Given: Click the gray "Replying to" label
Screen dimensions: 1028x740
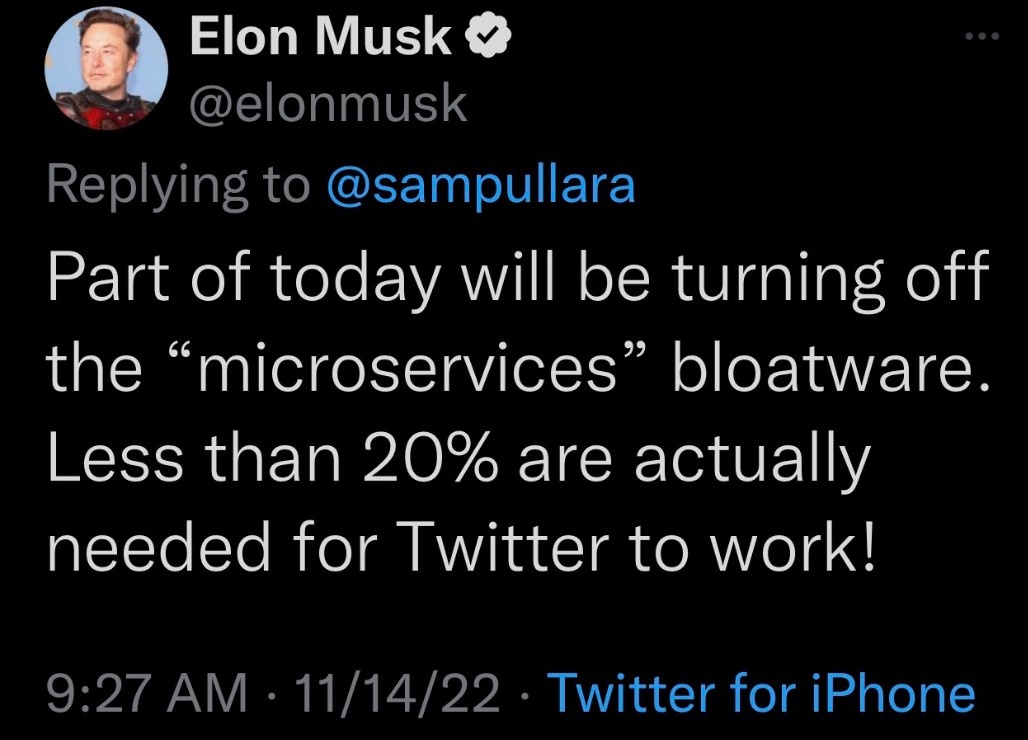Looking at the screenshot, I should pos(179,186).
